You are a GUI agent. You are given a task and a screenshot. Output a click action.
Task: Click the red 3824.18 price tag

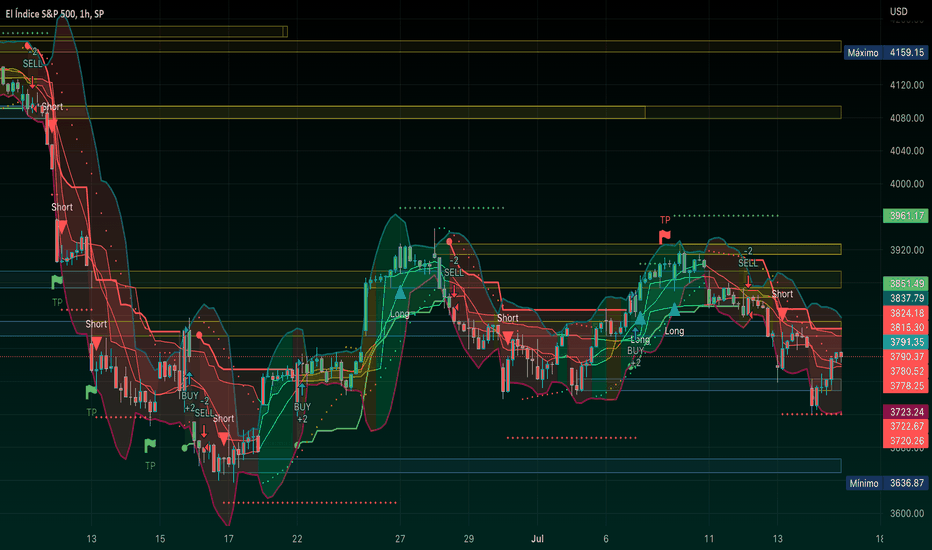click(906, 313)
